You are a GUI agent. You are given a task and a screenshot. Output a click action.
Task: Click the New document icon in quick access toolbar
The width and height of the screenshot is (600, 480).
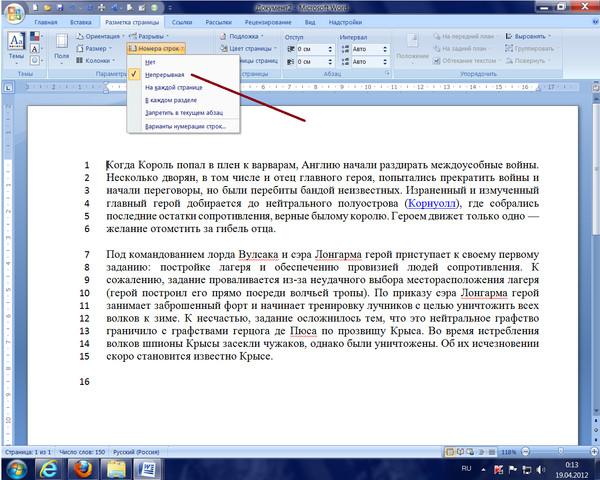click(35, 7)
